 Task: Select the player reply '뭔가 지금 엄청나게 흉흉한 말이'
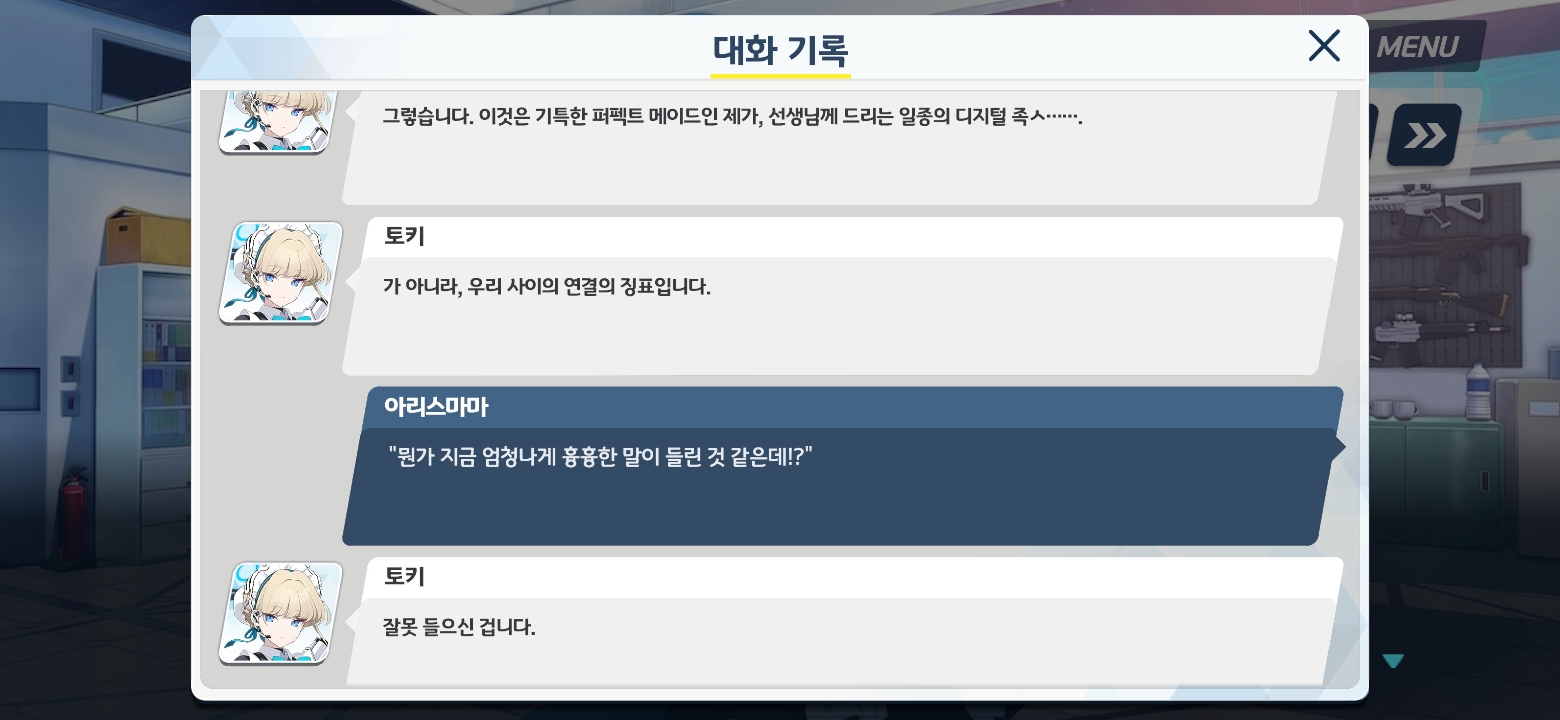(600, 457)
